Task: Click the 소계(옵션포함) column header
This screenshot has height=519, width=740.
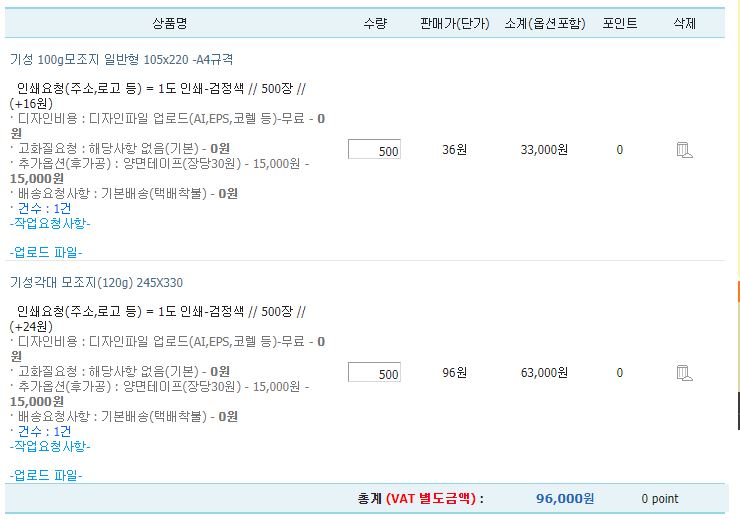Action: click(x=545, y=23)
